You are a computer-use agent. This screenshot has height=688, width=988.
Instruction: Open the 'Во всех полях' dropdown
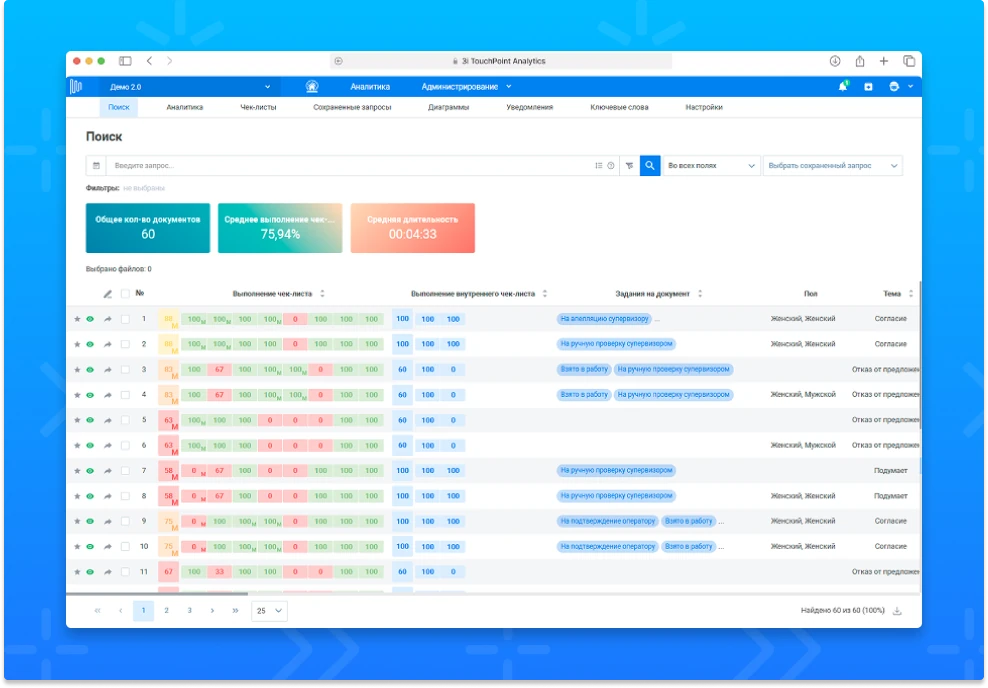click(711, 166)
